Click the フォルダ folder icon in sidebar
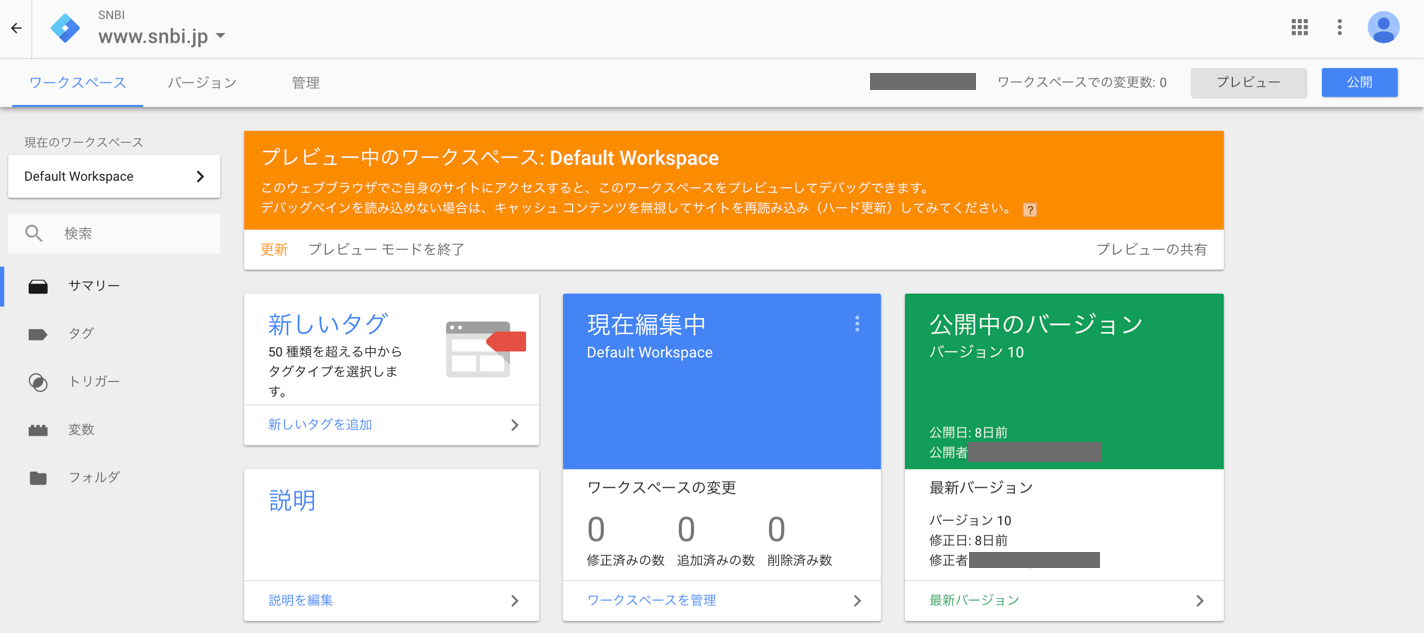 [38, 478]
